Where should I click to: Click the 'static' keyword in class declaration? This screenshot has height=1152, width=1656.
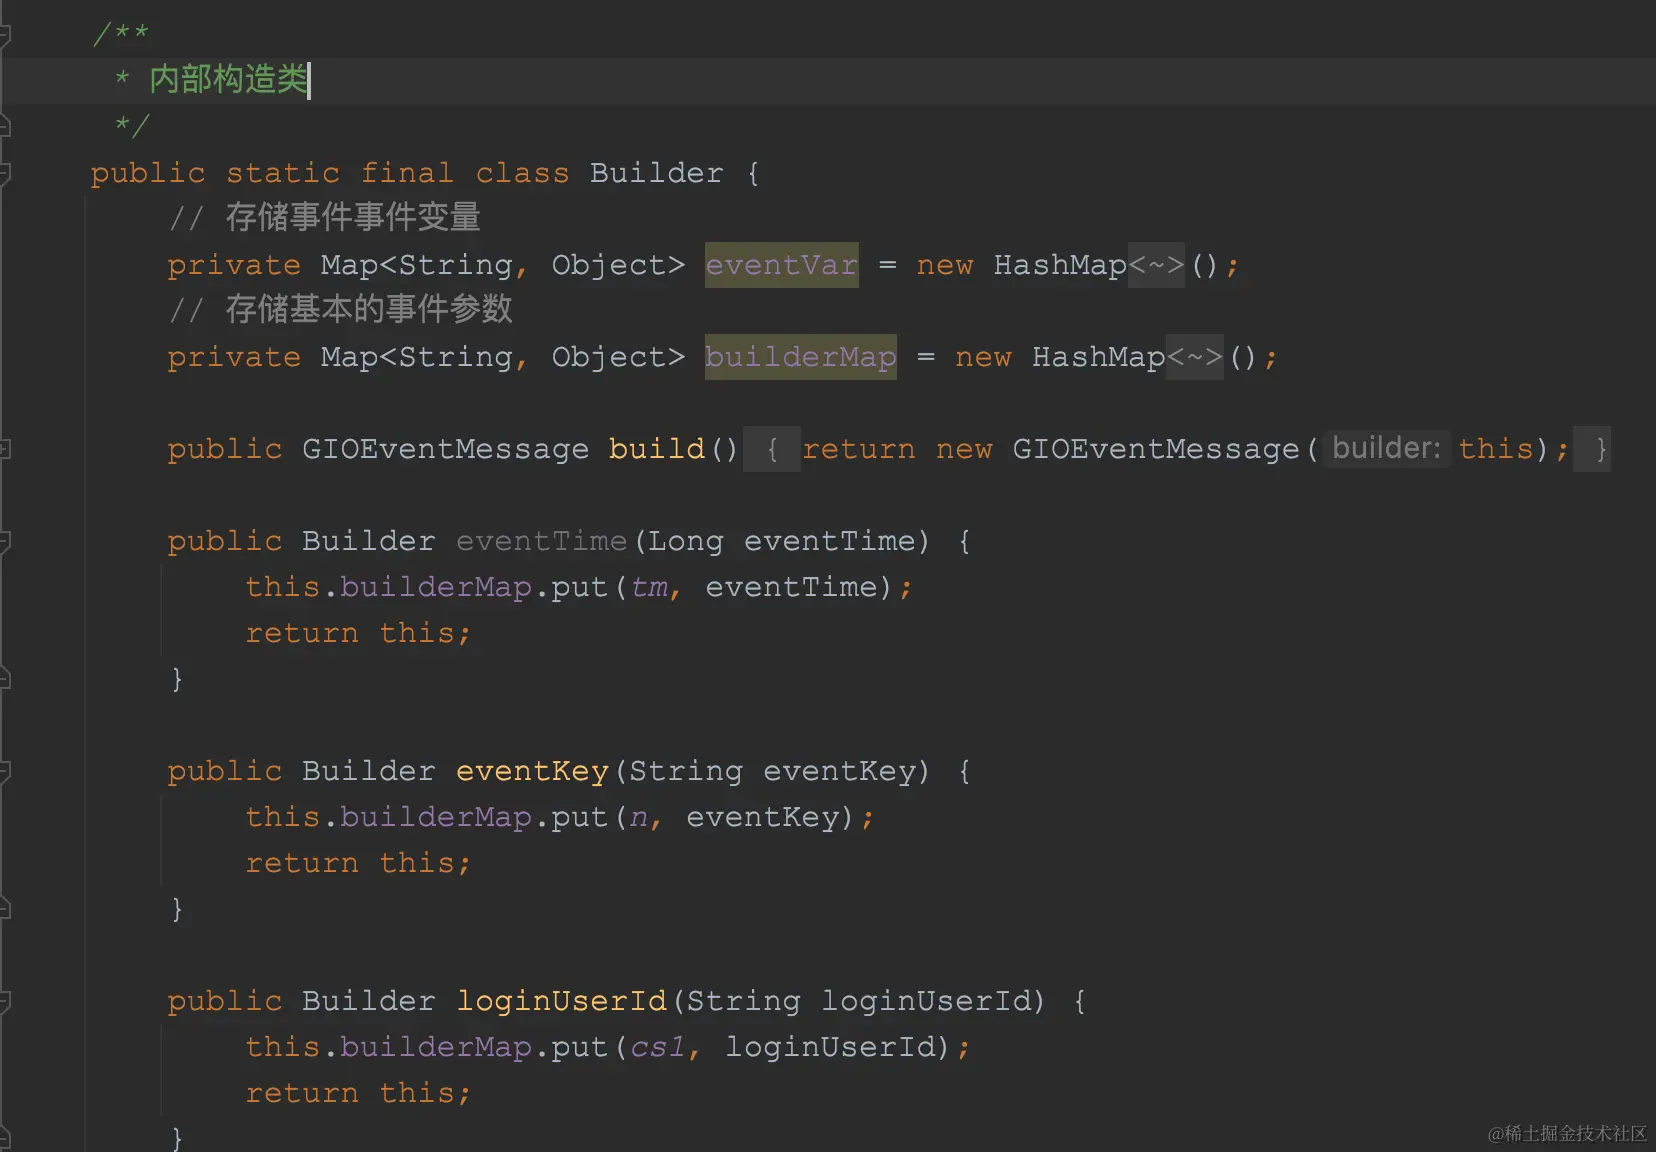click(283, 173)
